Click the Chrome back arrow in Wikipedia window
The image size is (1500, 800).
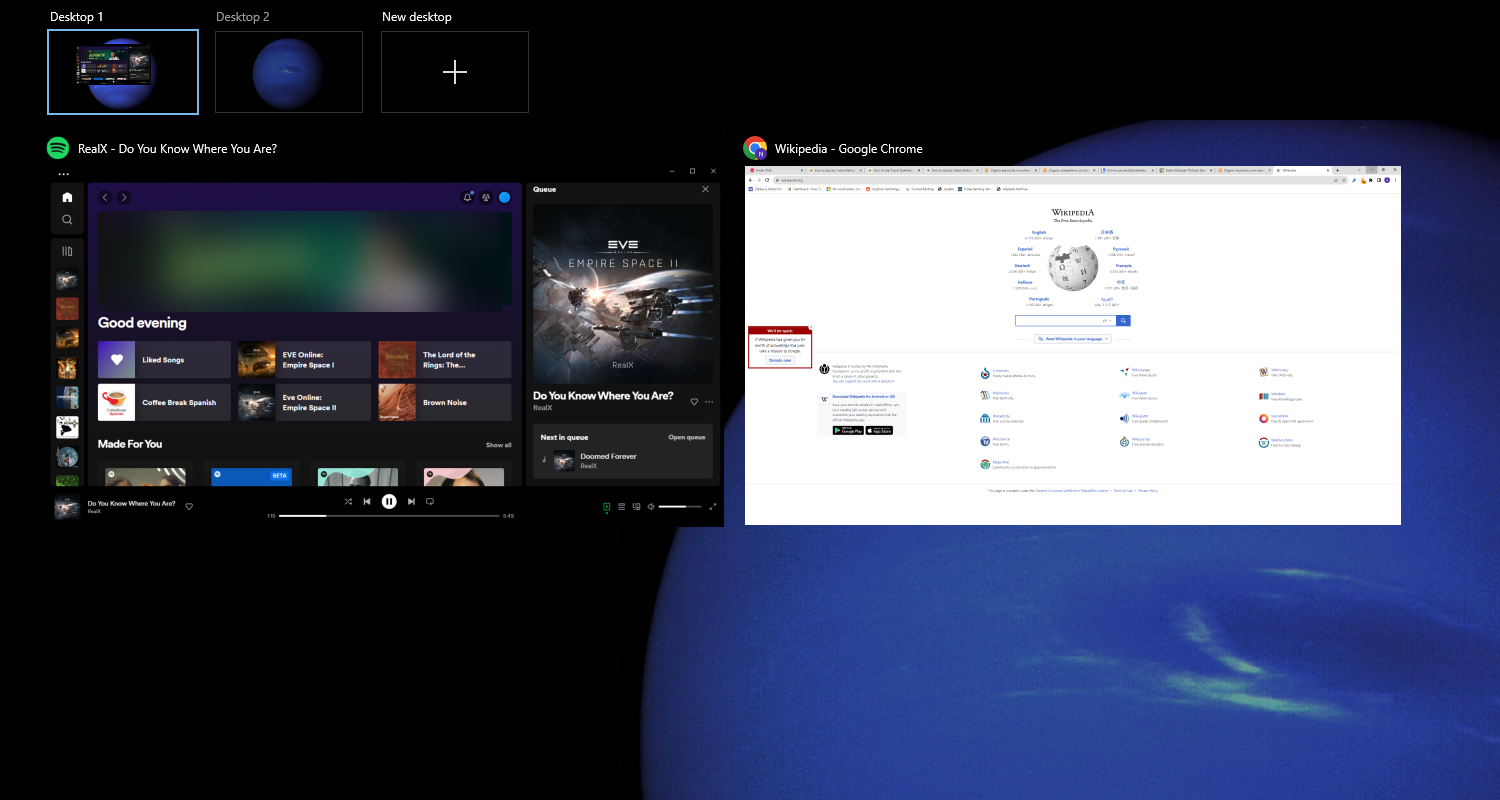750,180
